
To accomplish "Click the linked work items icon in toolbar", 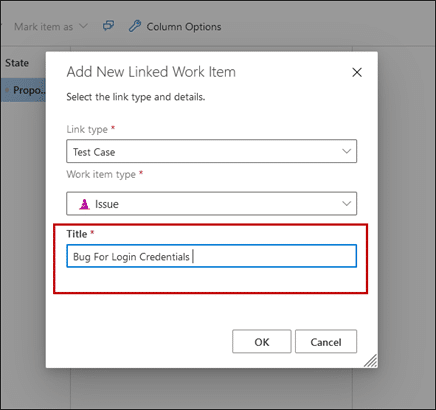I will 108,26.
